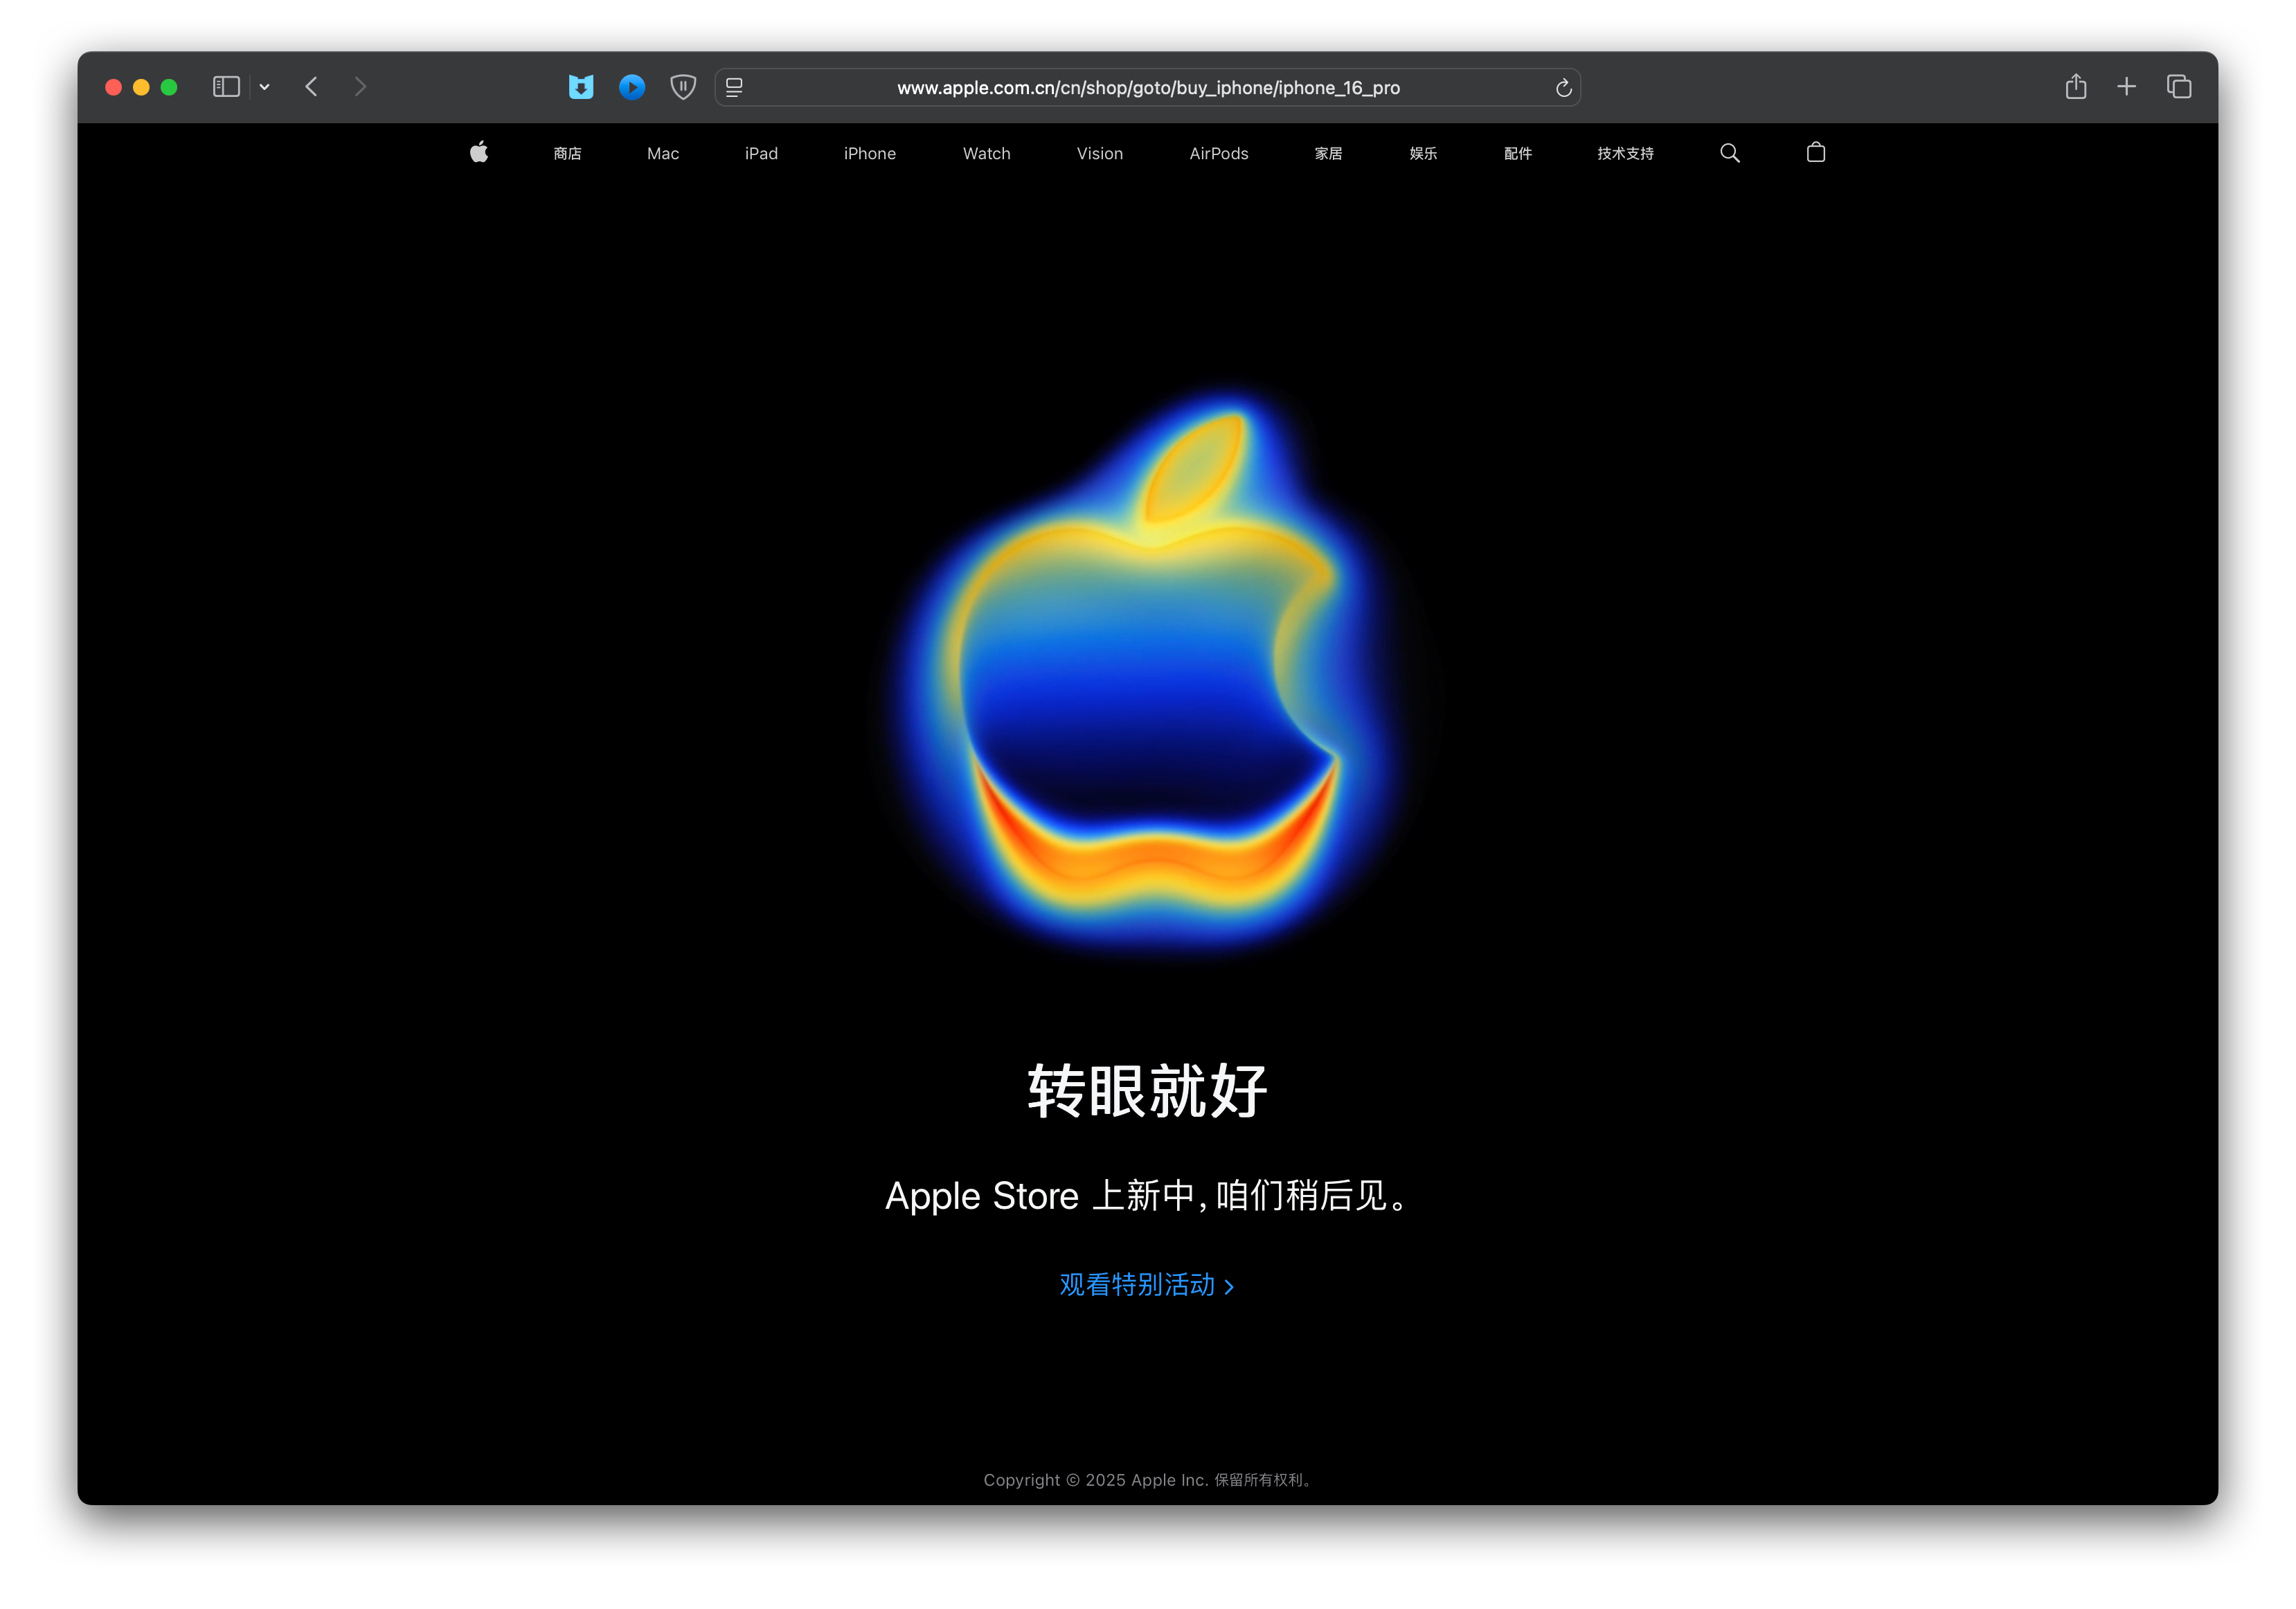Open the 娱乐 navigation item
Screen dimensions: 2296x1609
click(1423, 153)
